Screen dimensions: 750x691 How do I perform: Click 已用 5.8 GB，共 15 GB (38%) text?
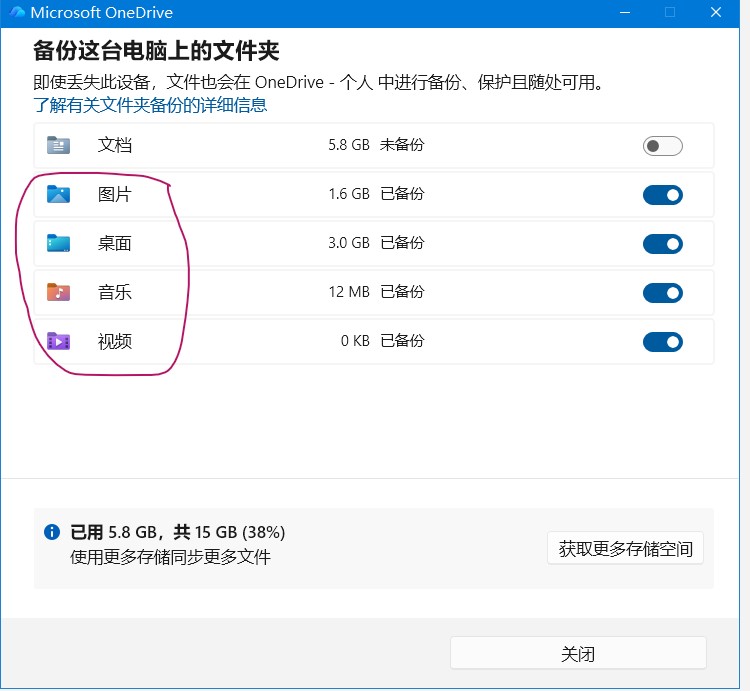coord(177,532)
